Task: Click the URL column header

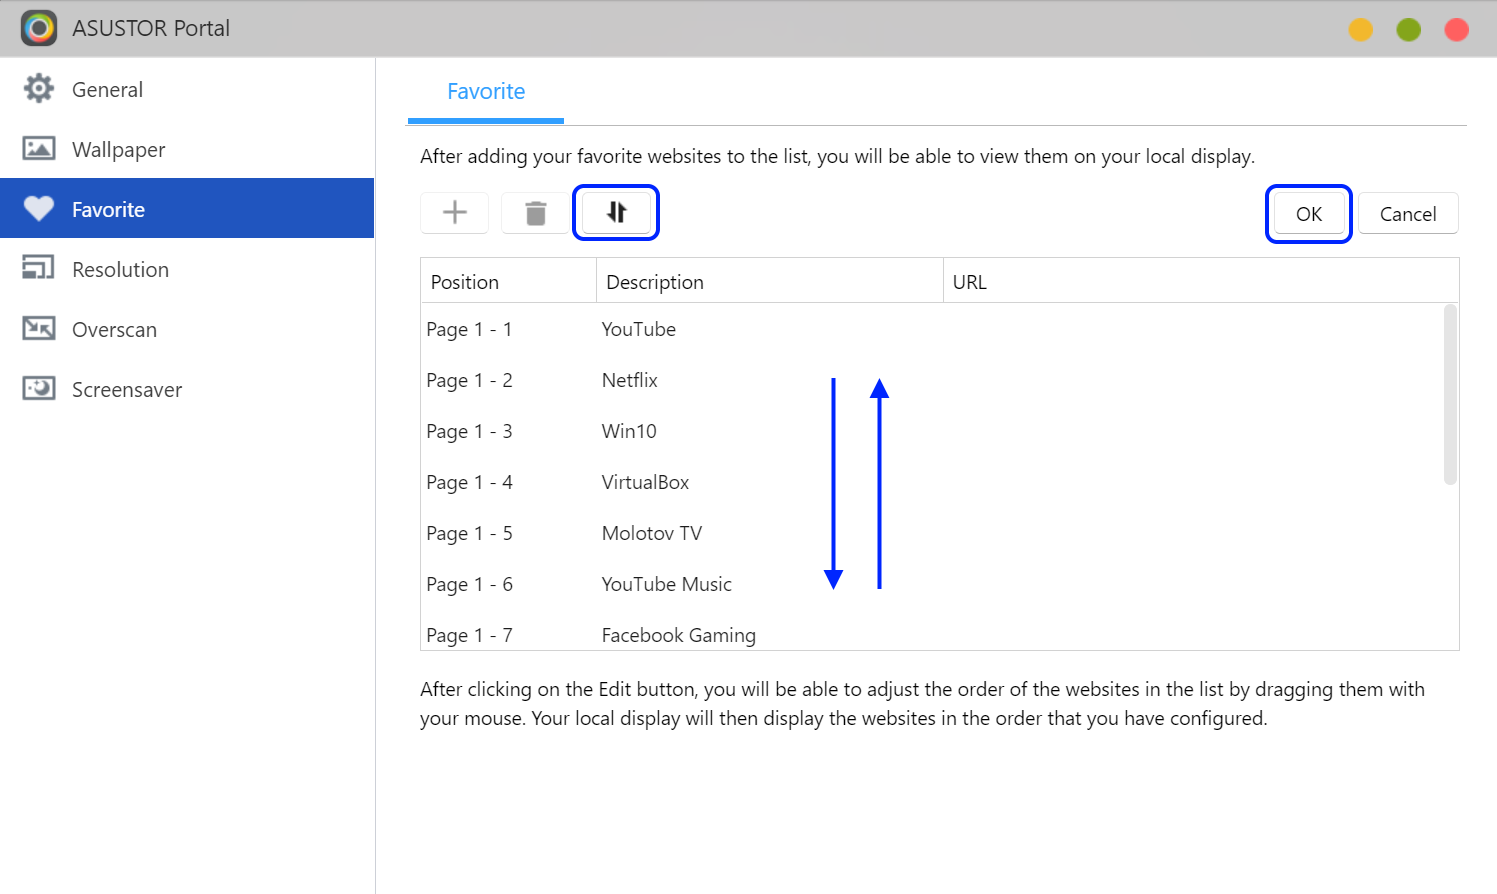Action: [x=1201, y=282]
